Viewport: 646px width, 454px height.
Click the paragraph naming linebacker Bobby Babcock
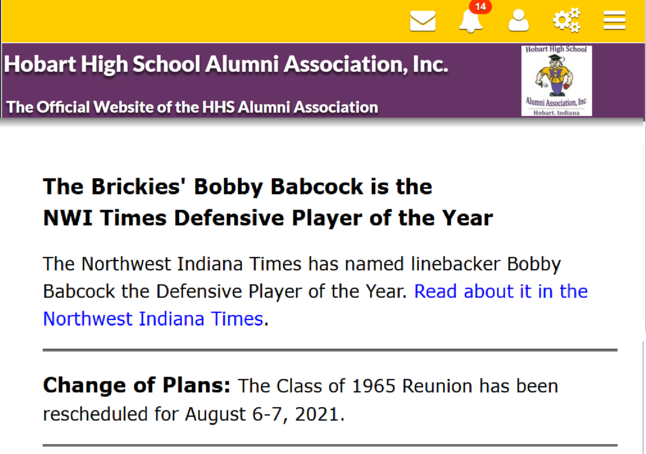315,291
